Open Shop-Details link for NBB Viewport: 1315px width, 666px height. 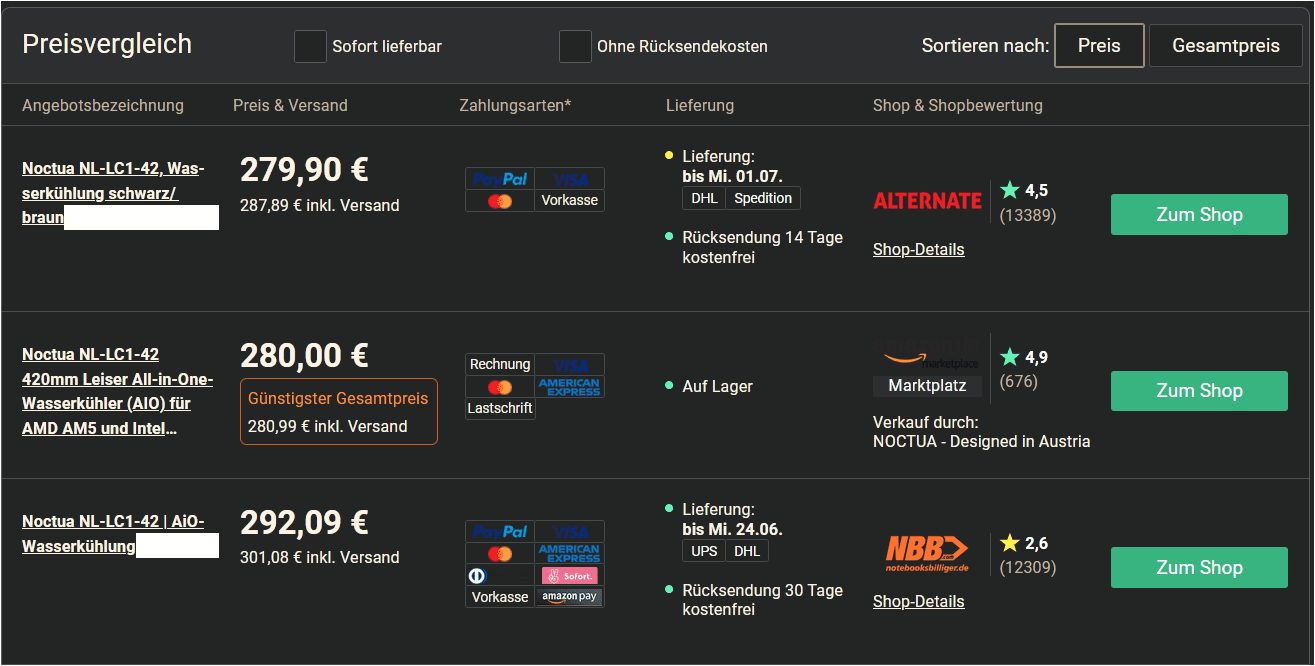(x=918, y=602)
